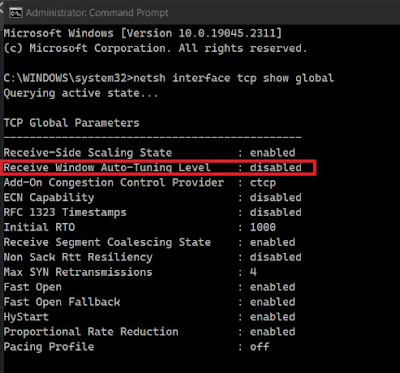
Task: Click the Administrator: Command Prompt title text
Action: click(97, 13)
